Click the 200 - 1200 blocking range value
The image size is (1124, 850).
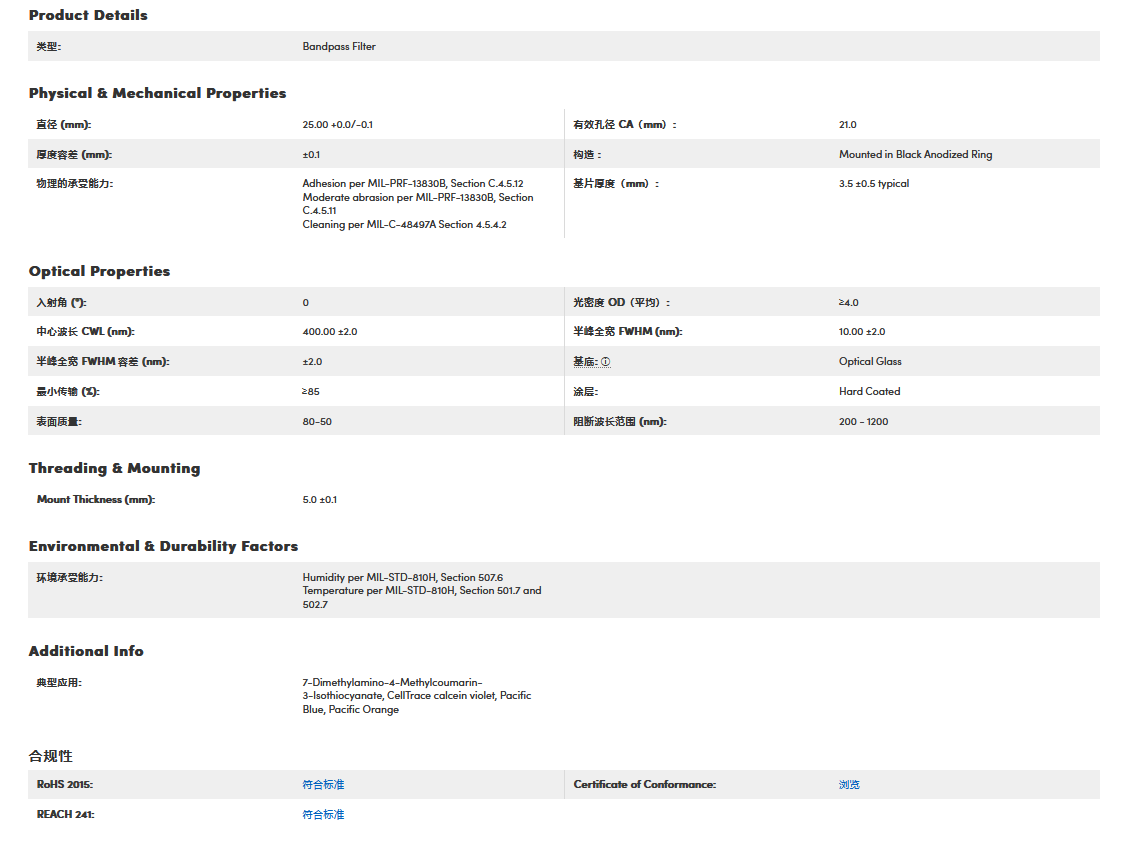coord(863,422)
